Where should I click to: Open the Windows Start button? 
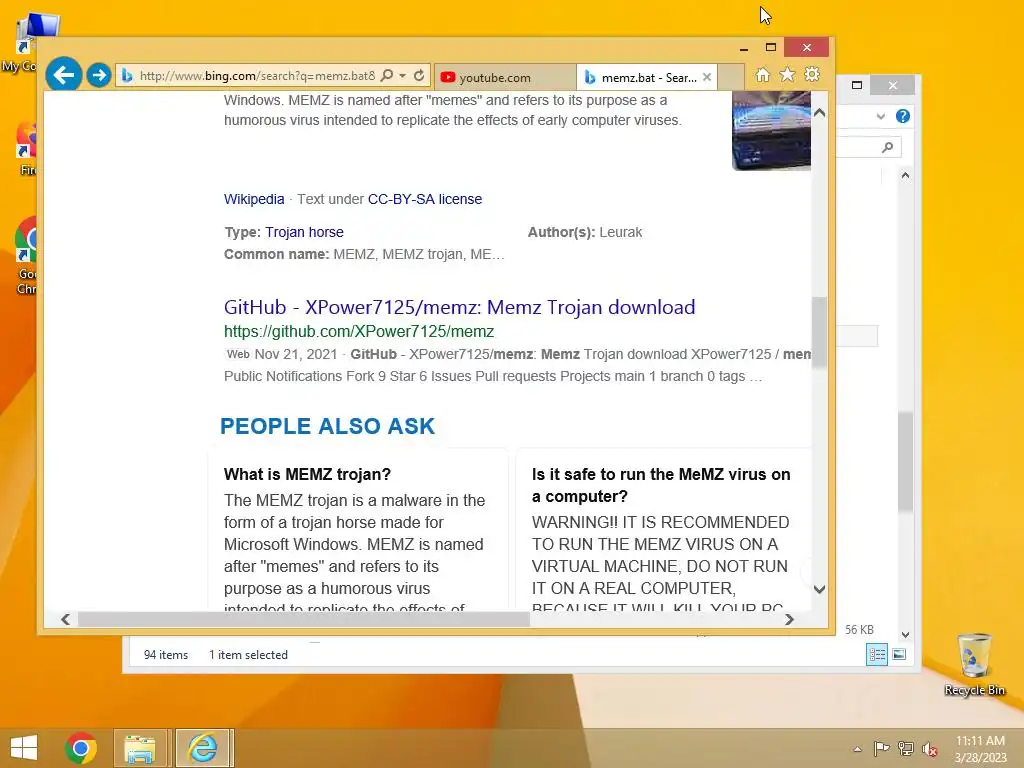tap(24, 748)
